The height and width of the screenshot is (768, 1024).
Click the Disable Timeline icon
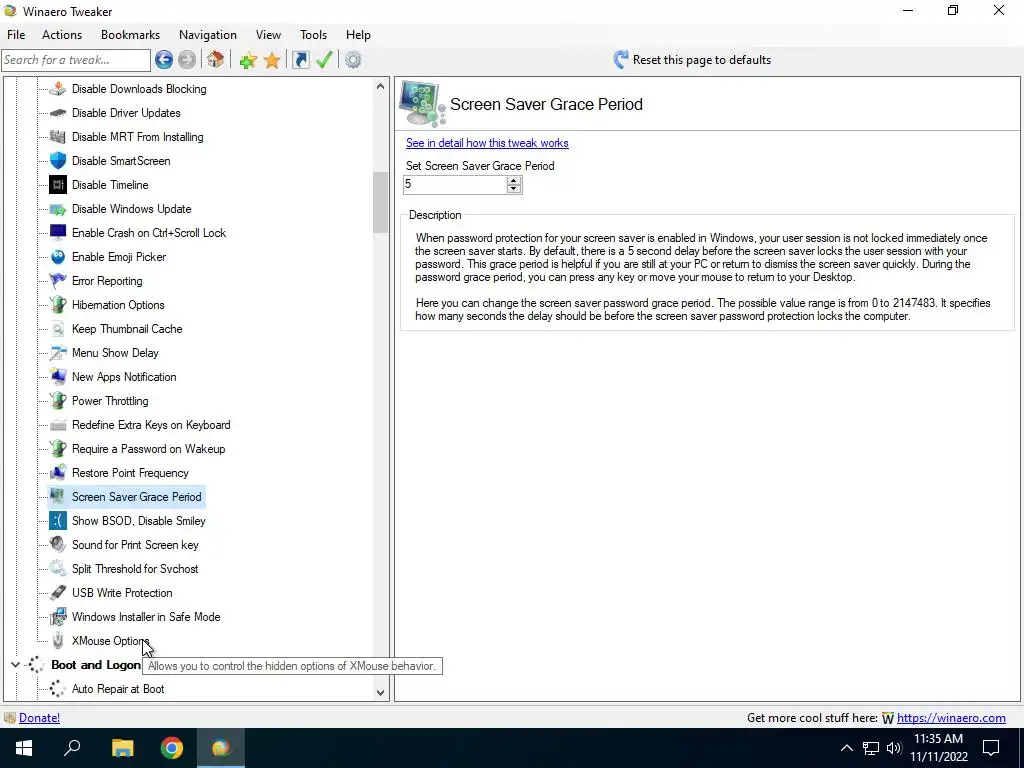(58, 185)
